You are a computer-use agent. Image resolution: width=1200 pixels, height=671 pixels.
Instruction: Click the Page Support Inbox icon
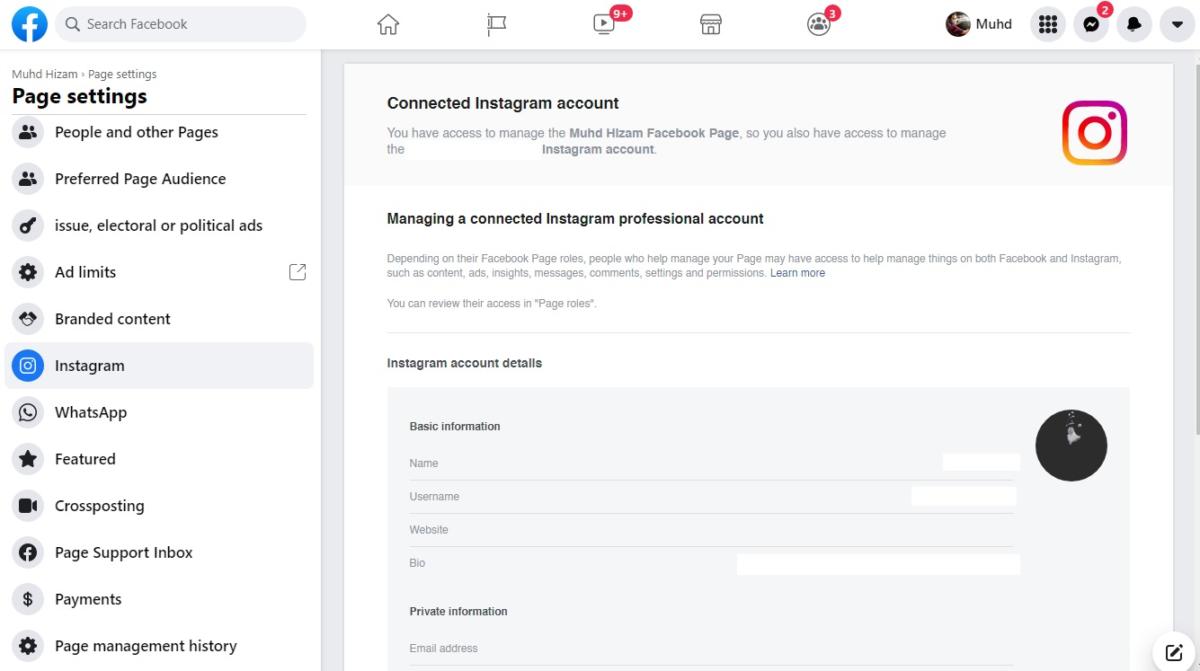coord(28,552)
